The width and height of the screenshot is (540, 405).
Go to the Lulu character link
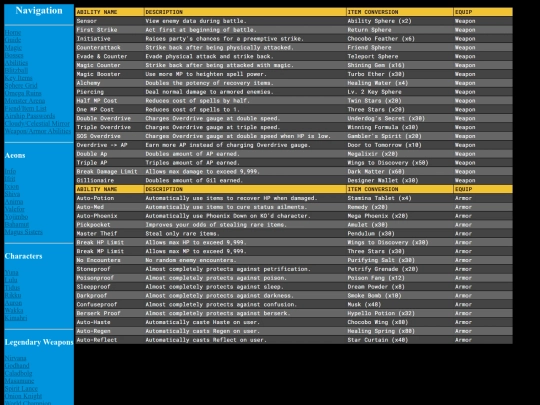click(11, 280)
